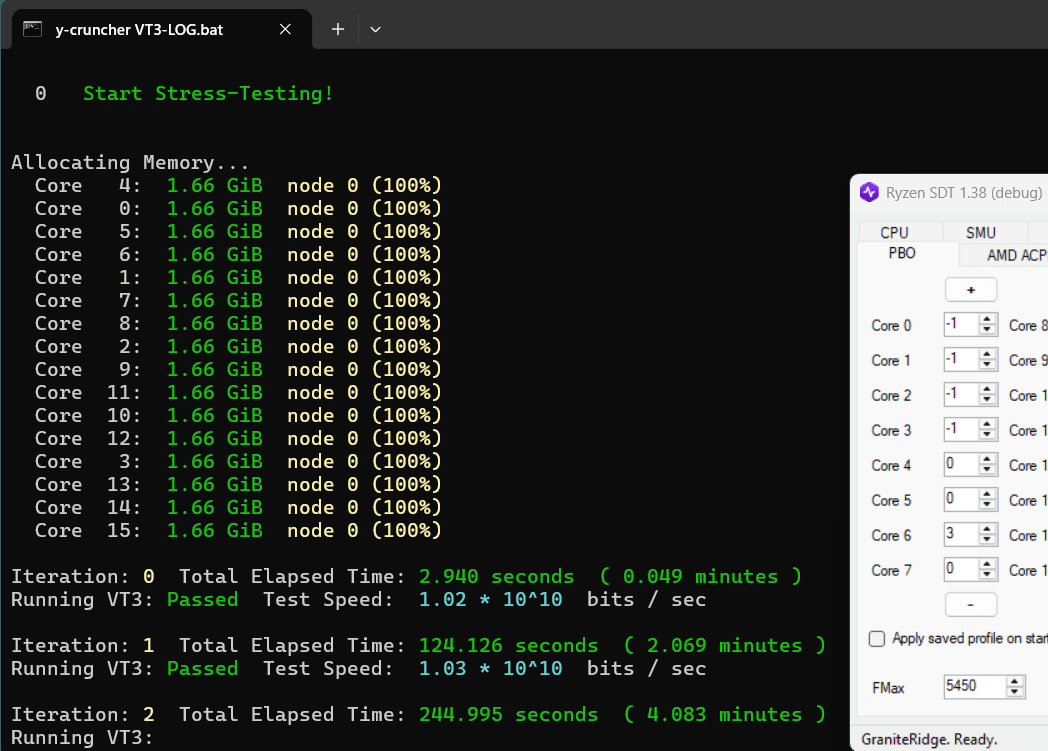Viewport: 1048px width, 751px height.
Task: Enable Apply saved profile on start checkbox
Action: tap(876, 639)
